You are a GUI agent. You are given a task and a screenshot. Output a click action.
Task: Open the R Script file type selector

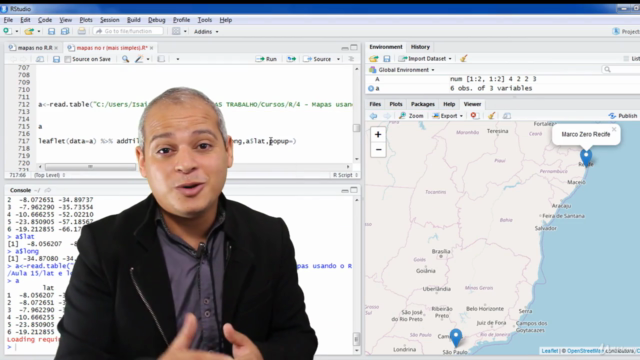coord(345,175)
